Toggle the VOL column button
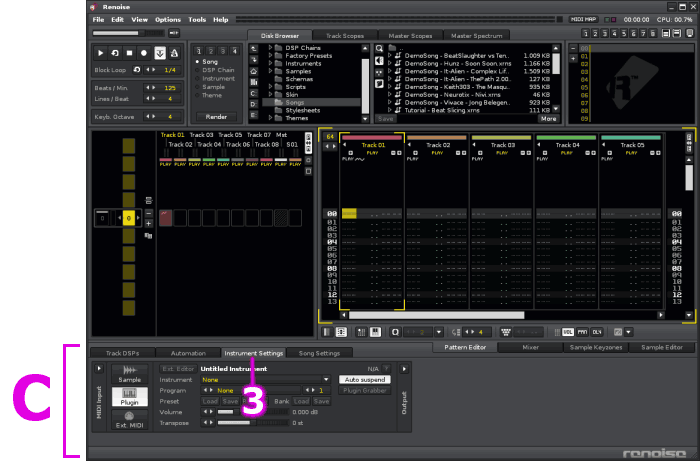 568,332
